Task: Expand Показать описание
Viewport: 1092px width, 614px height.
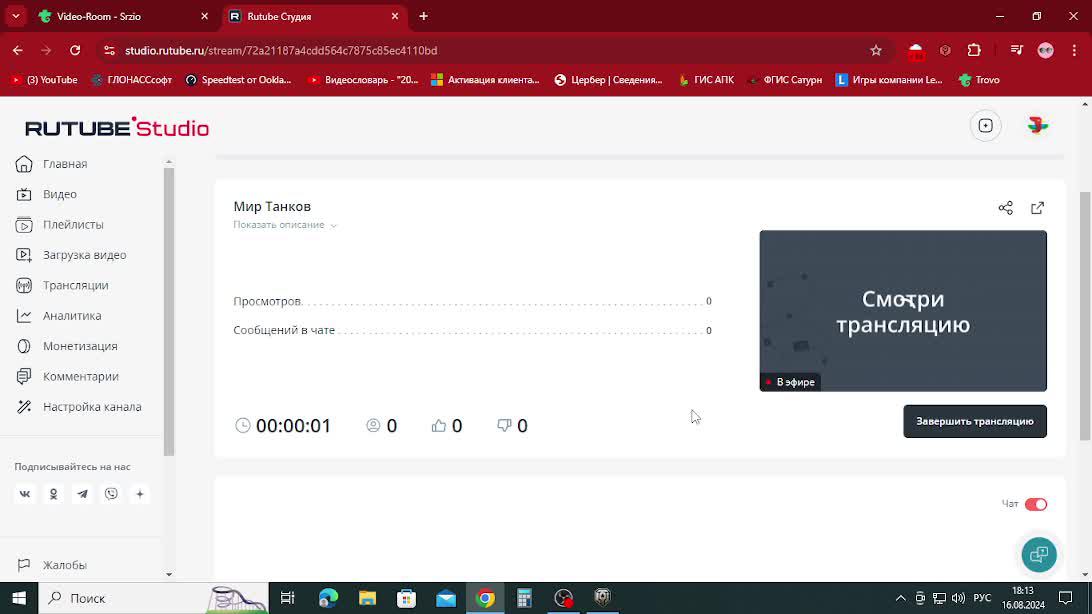Action: (x=285, y=225)
